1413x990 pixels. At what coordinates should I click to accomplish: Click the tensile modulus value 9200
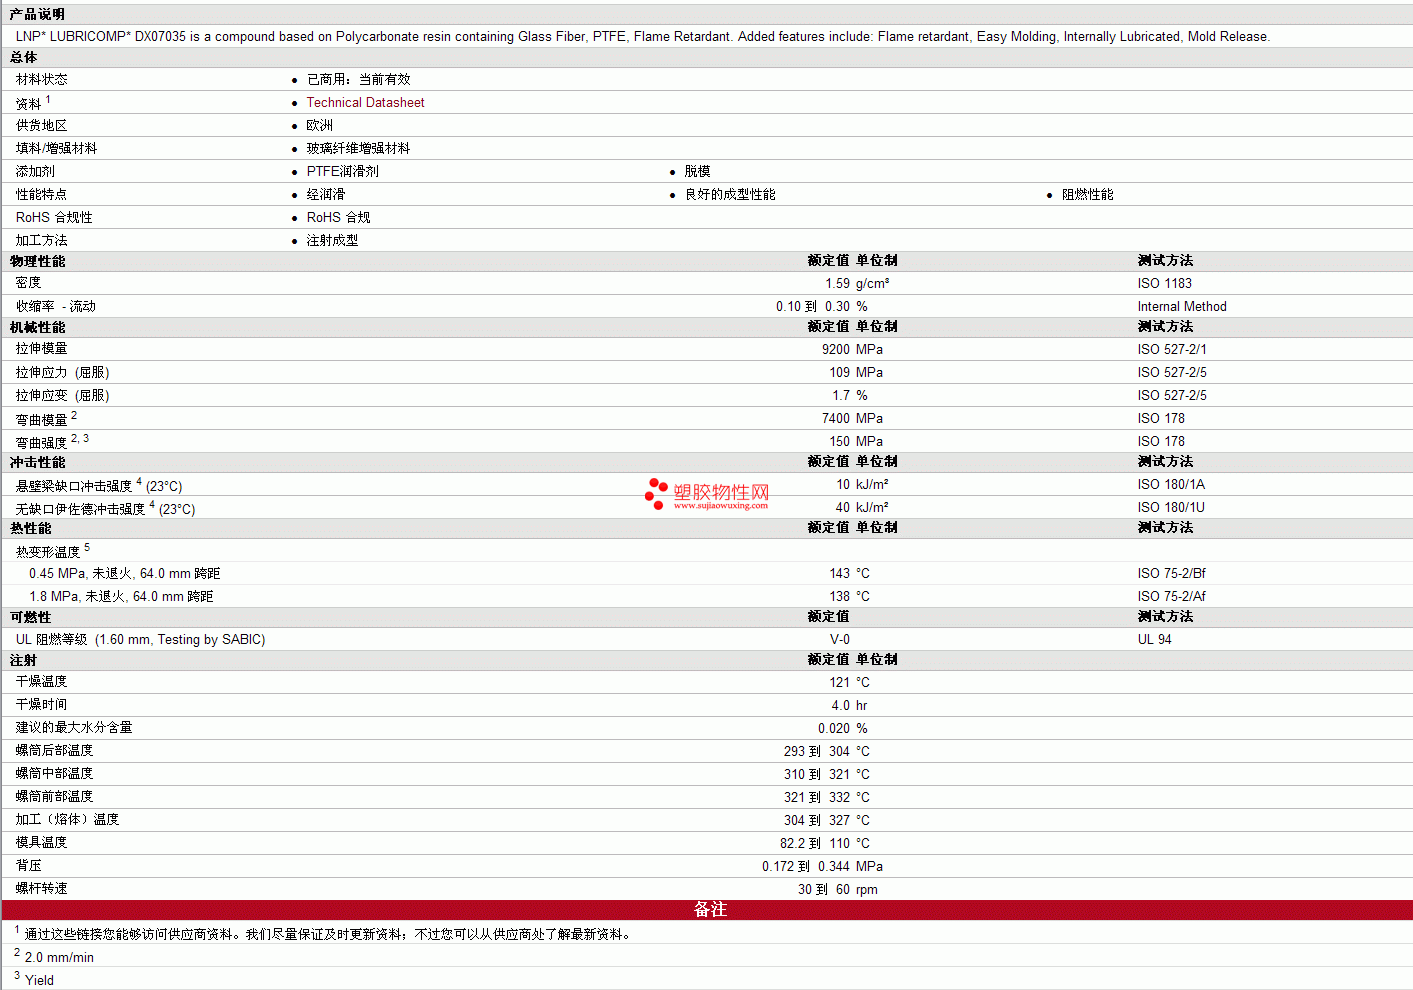[836, 349]
